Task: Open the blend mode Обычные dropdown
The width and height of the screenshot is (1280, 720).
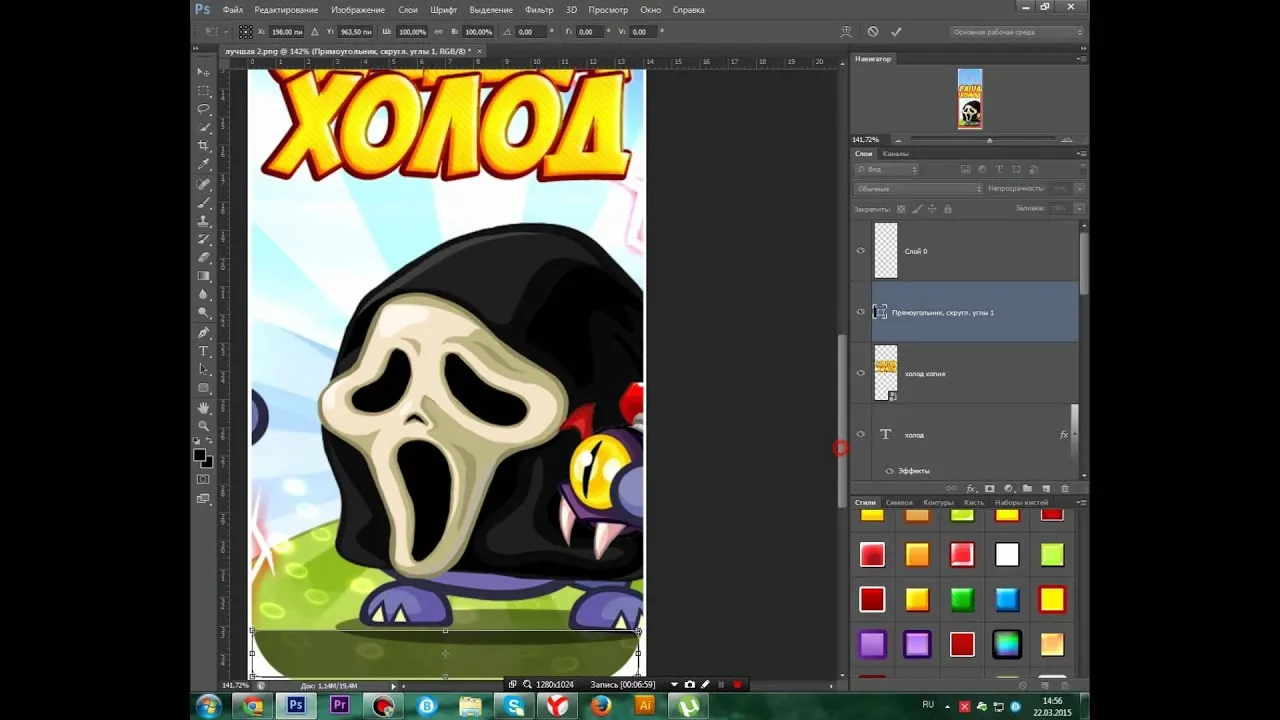Action: (x=919, y=189)
